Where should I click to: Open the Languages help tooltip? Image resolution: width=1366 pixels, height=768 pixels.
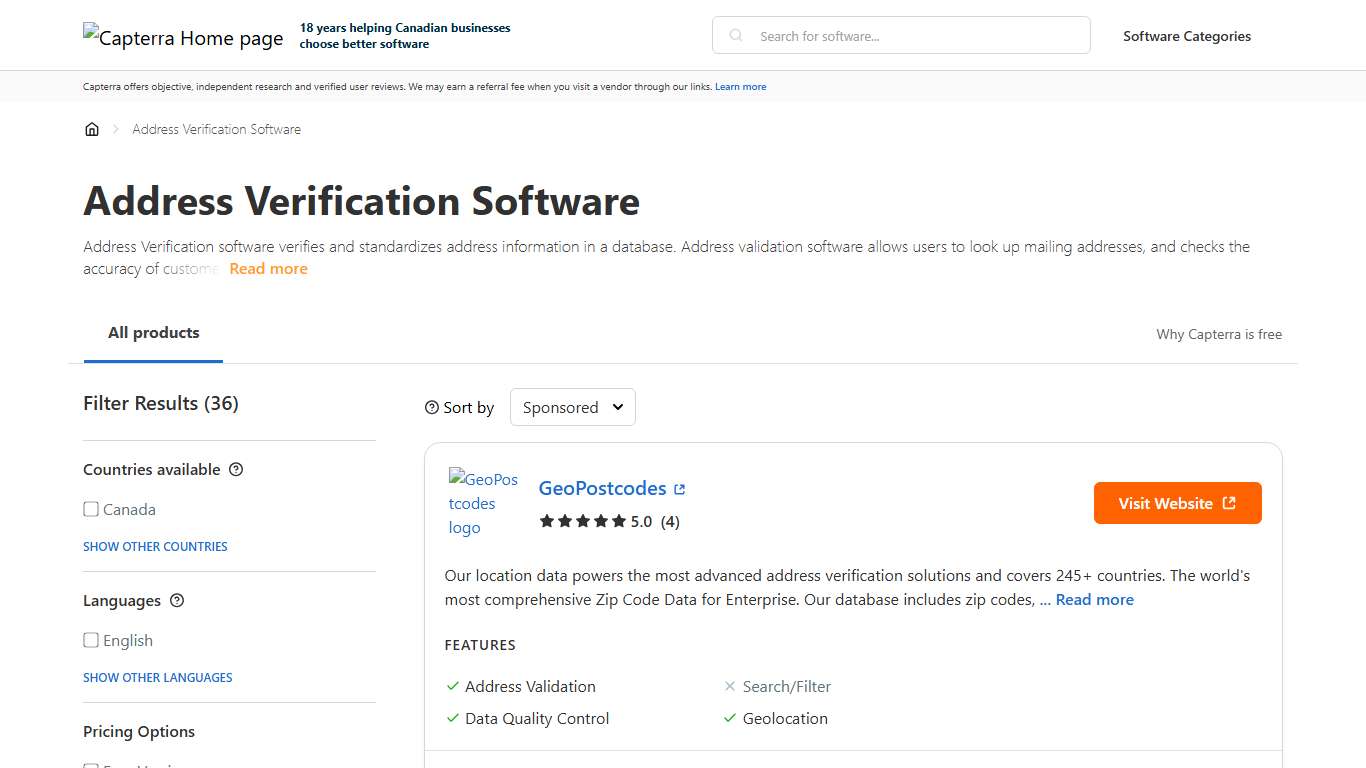click(177, 600)
